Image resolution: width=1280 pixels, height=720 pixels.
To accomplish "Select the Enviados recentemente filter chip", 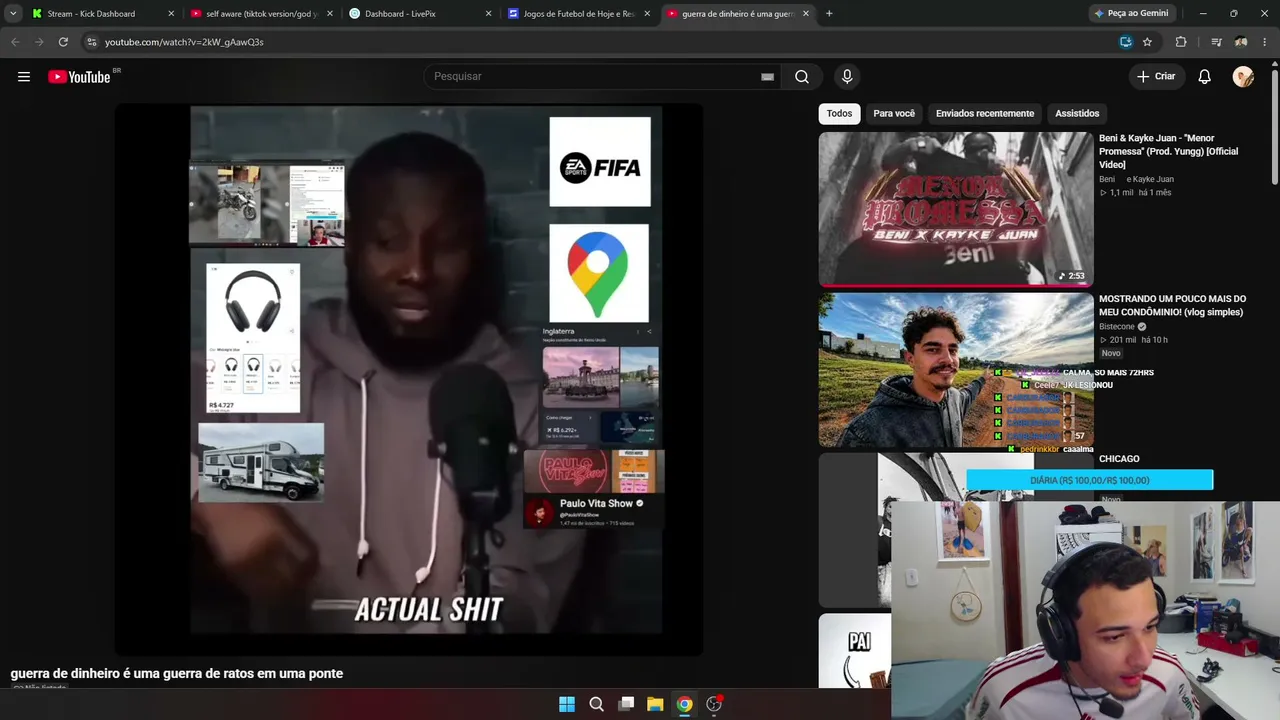I will pos(985,114).
